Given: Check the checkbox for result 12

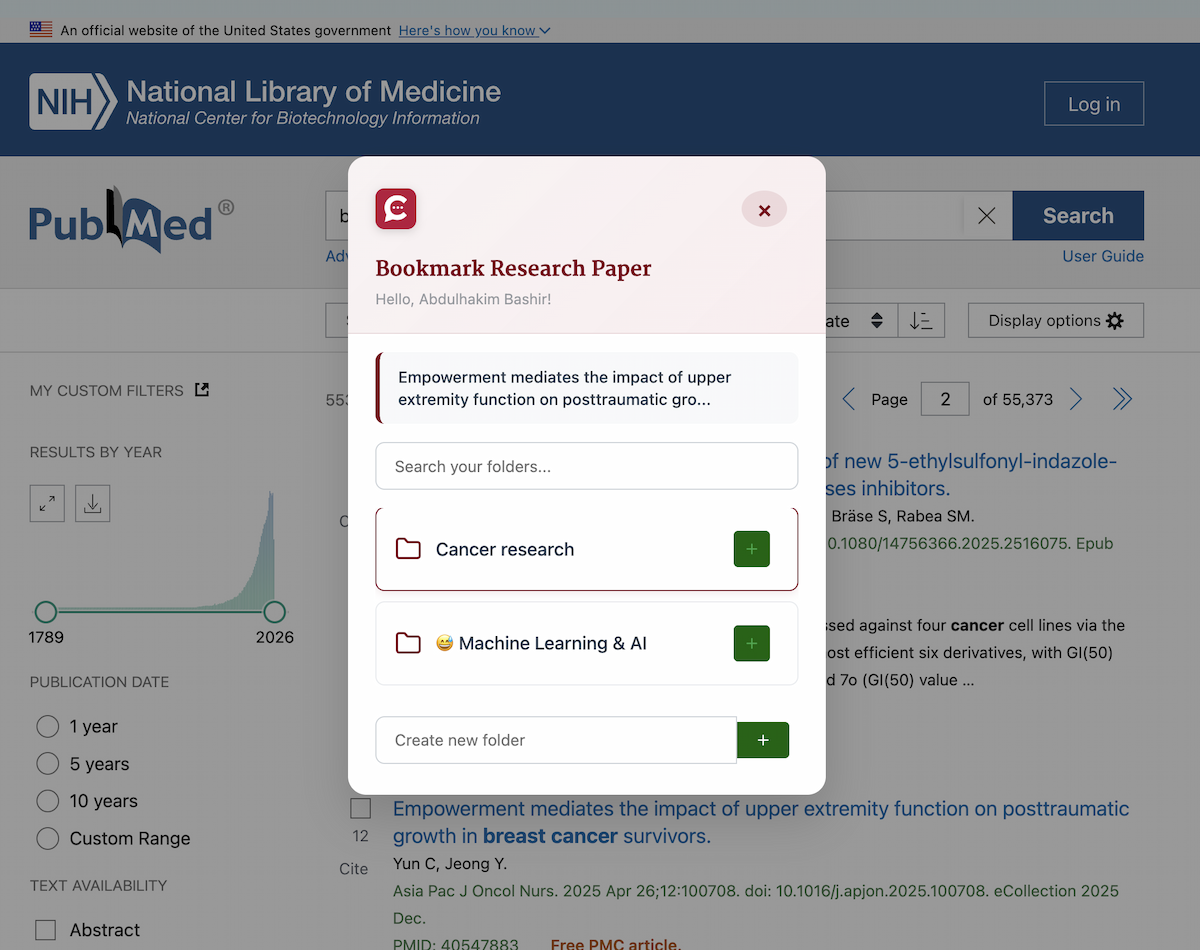Looking at the screenshot, I should tap(361, 808).
